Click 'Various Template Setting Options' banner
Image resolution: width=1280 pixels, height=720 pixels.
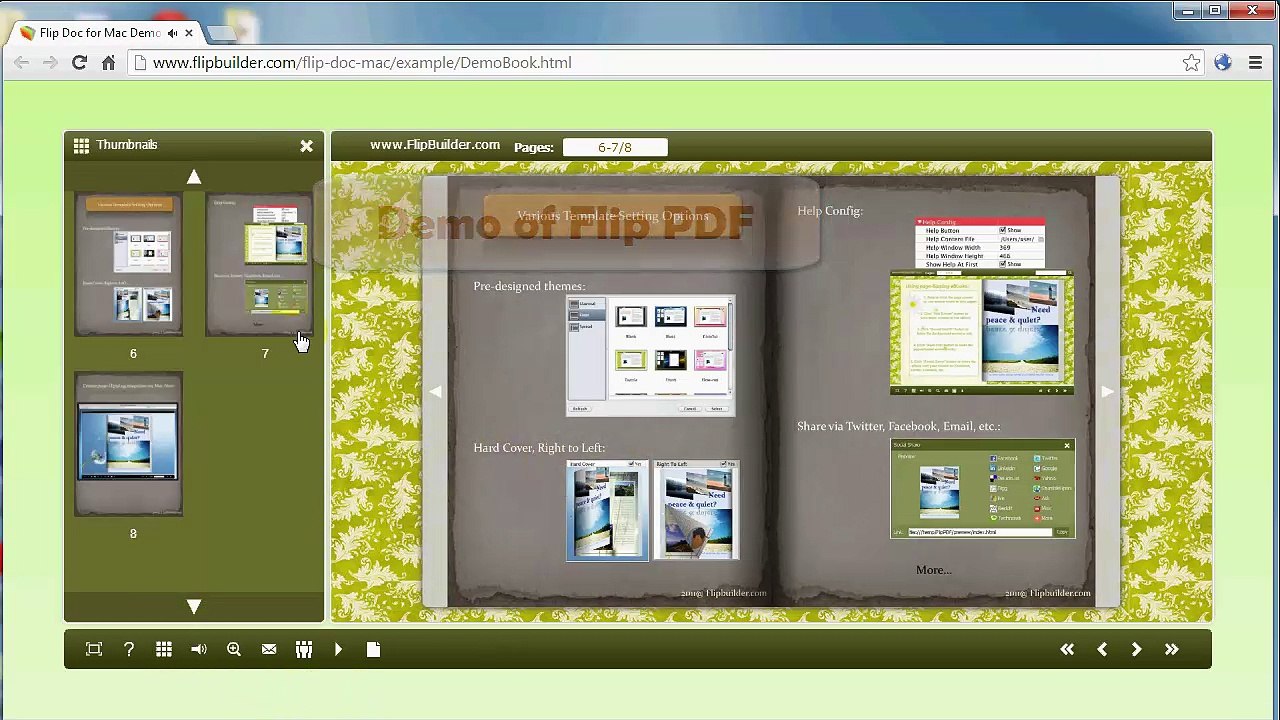click(613, 216)
